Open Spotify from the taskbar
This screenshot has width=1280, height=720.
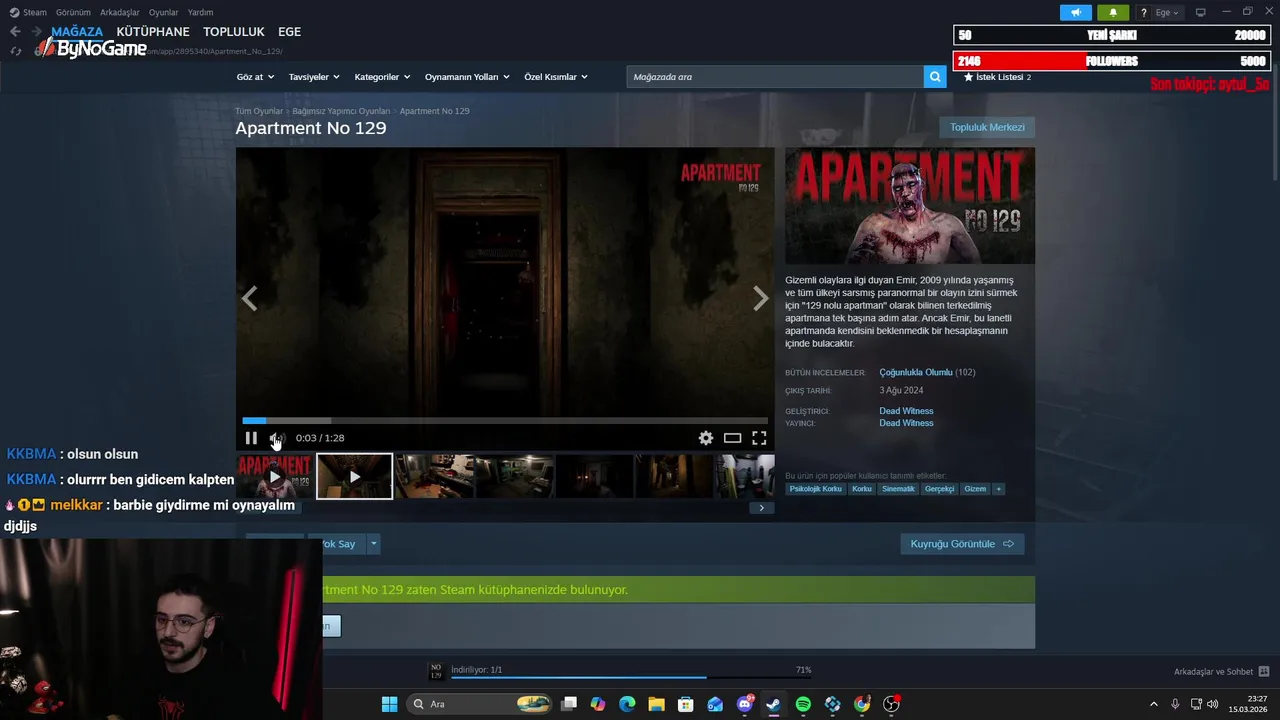pyautogui.click(x=803, y=704)
